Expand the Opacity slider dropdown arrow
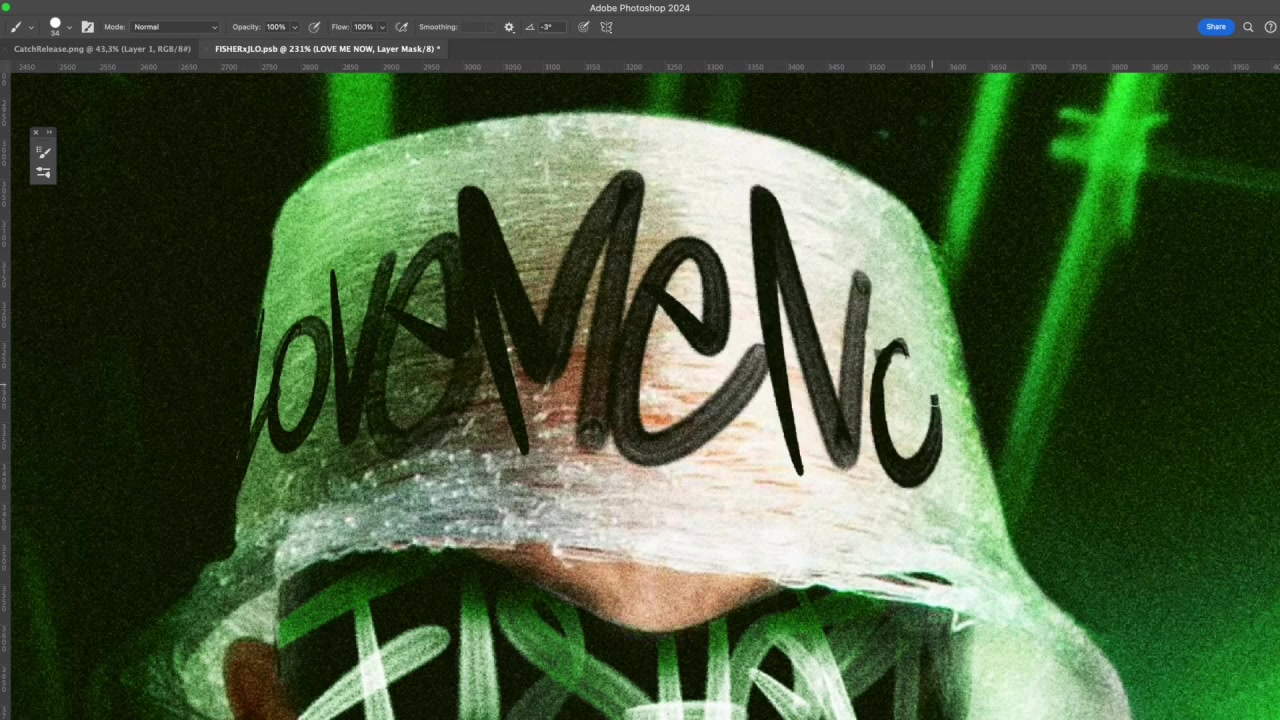 point(294,27)
